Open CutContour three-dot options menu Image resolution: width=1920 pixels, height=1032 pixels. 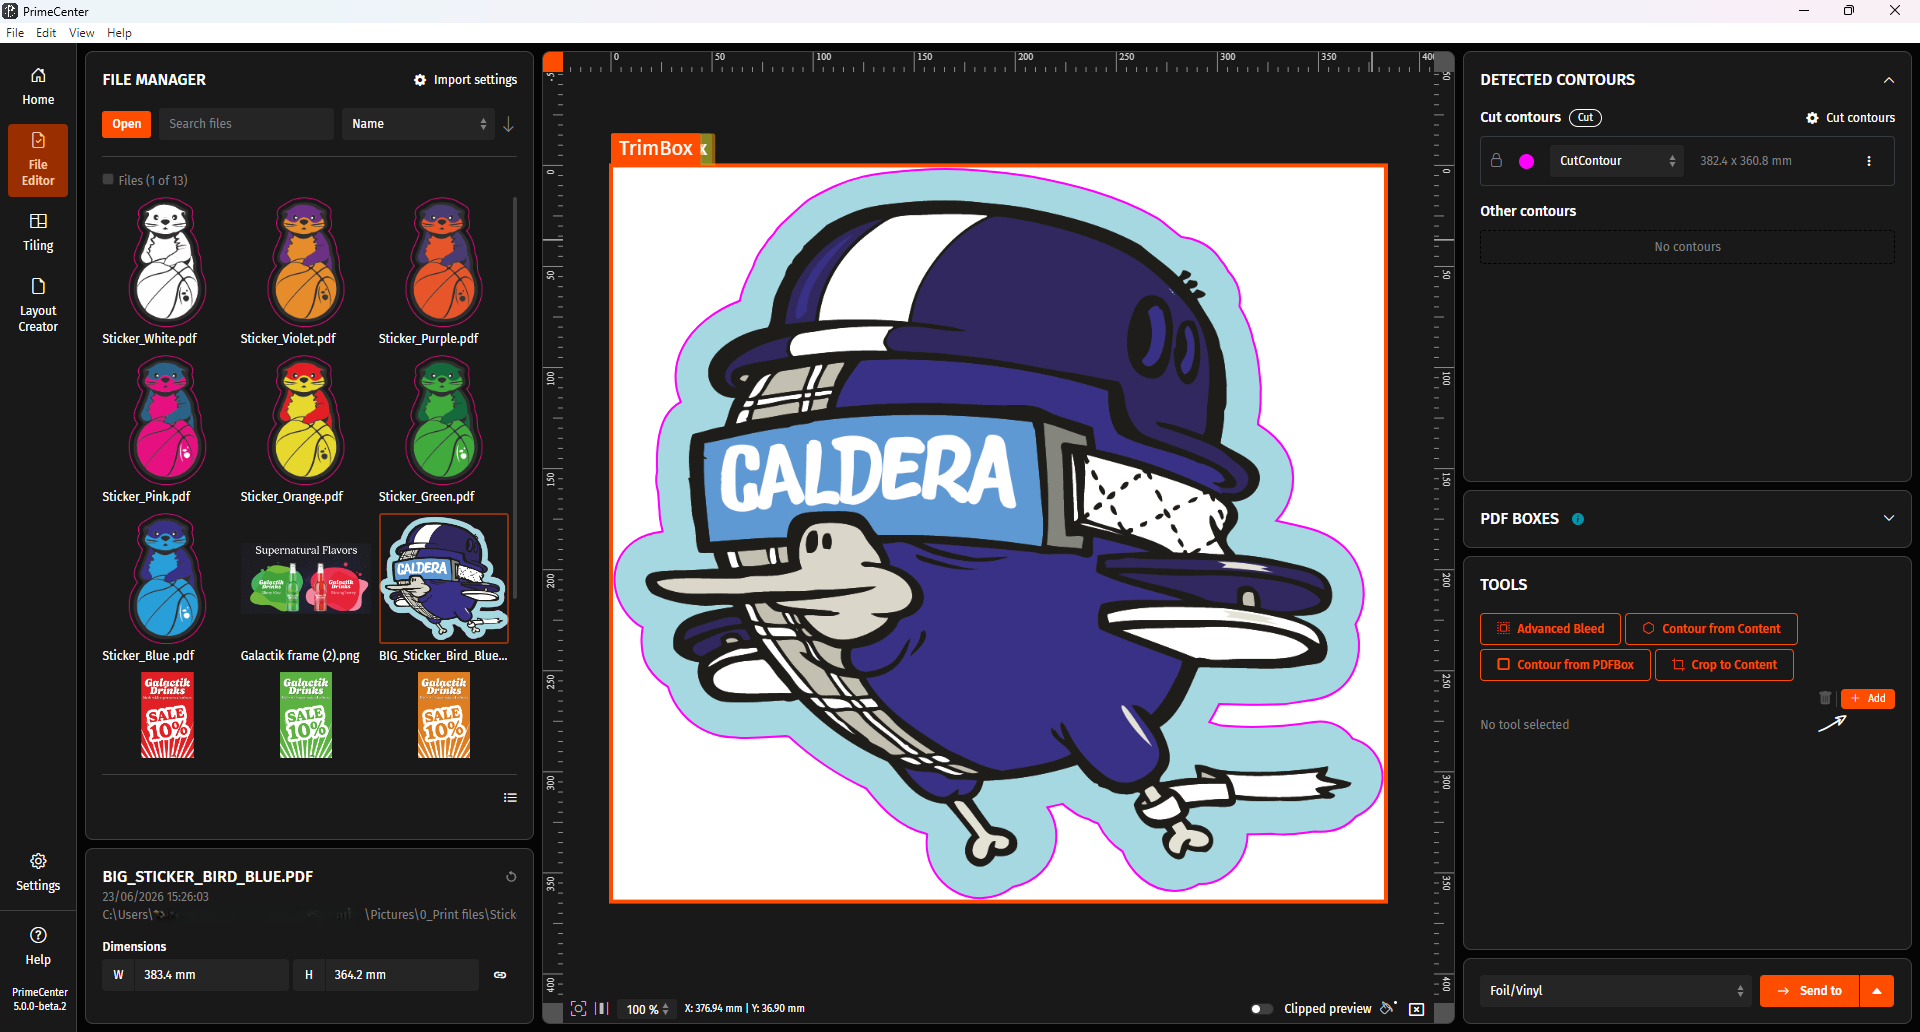click(x=1869, y=161)
